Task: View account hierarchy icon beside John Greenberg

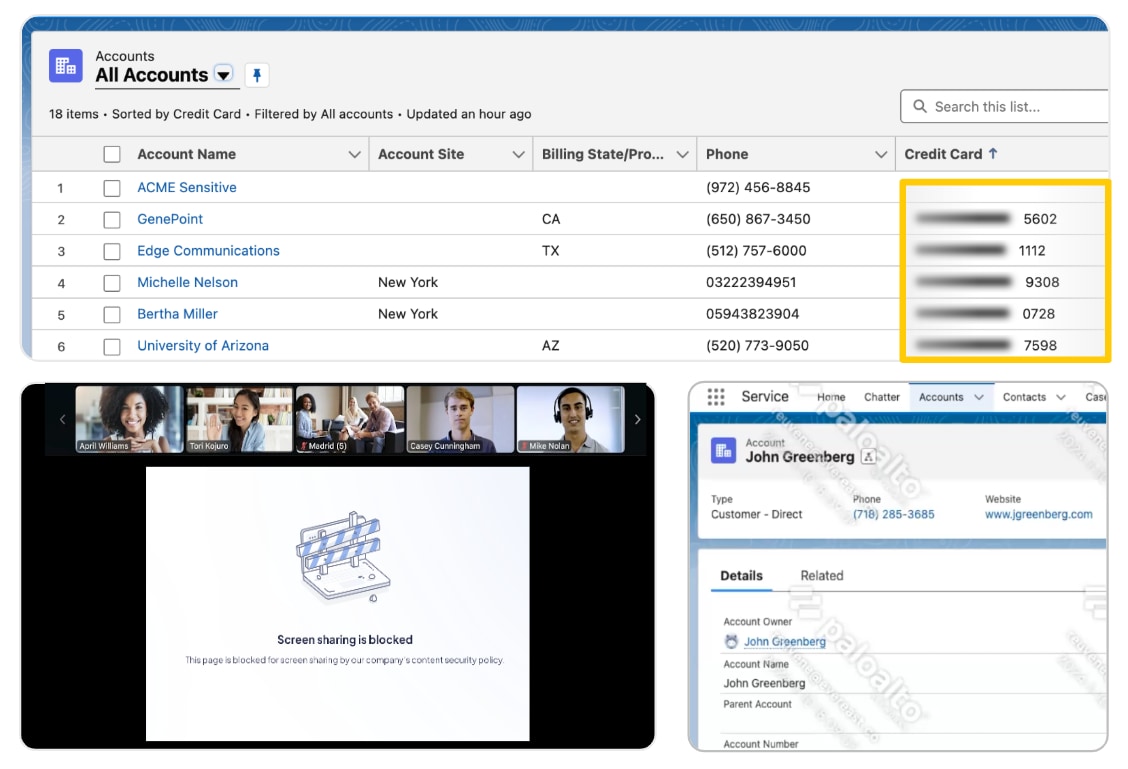Action: coord(869,457)
